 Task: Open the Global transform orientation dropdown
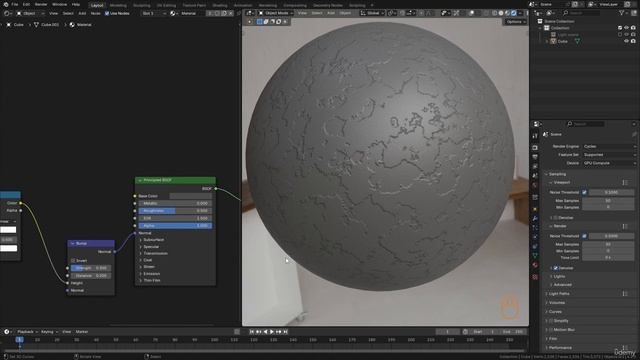pyautogui.click(x=372, y=13)
